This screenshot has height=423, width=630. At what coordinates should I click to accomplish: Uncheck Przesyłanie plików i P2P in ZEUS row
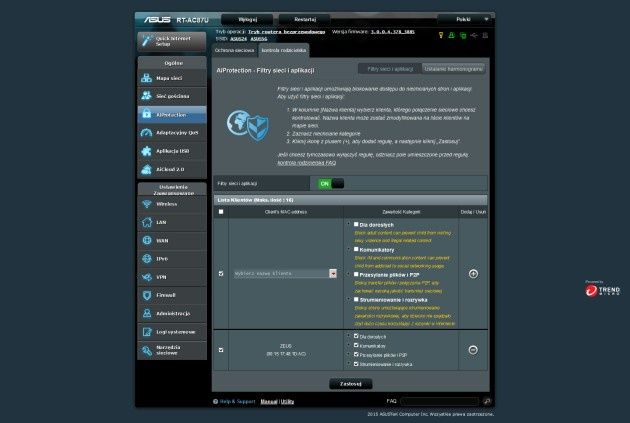356,354
